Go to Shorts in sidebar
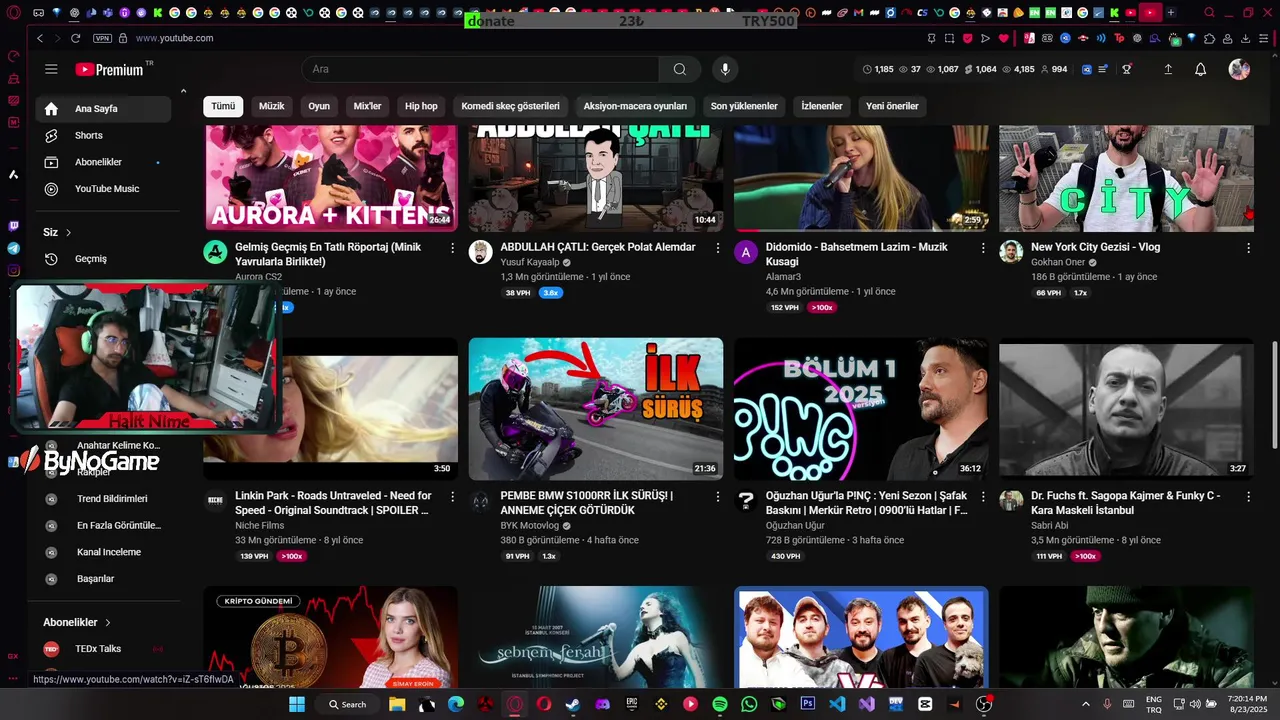 click(103, 135)
